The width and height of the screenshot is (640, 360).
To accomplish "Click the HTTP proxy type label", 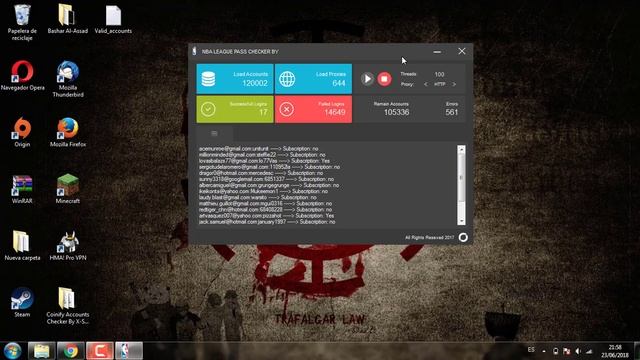I will (x=440, y=84).
